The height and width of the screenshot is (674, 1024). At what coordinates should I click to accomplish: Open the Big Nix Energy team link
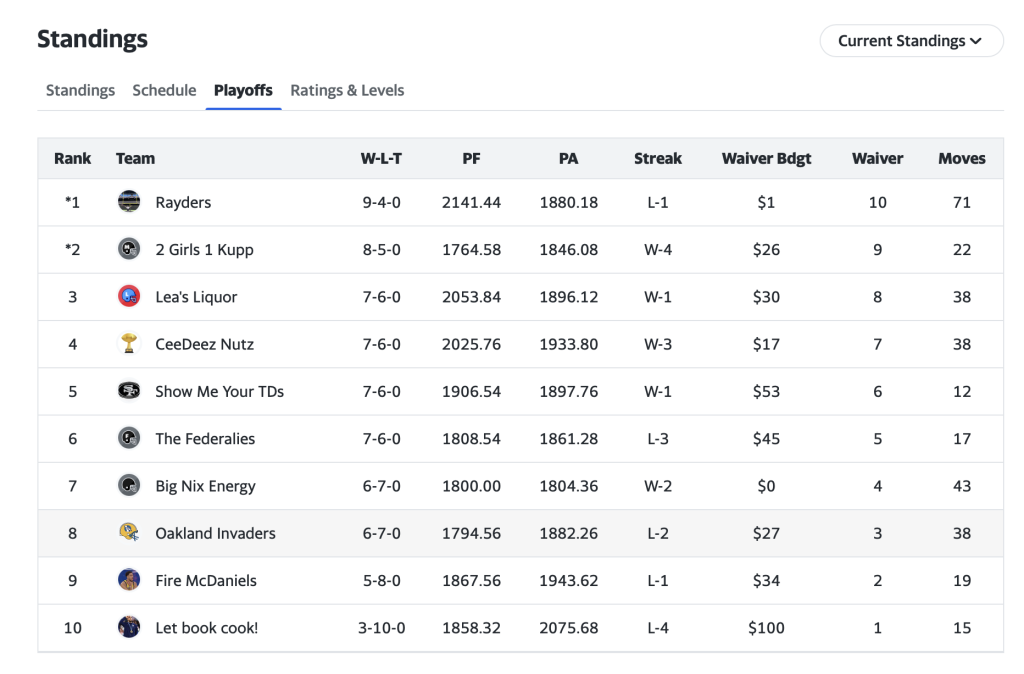(205, 487)
